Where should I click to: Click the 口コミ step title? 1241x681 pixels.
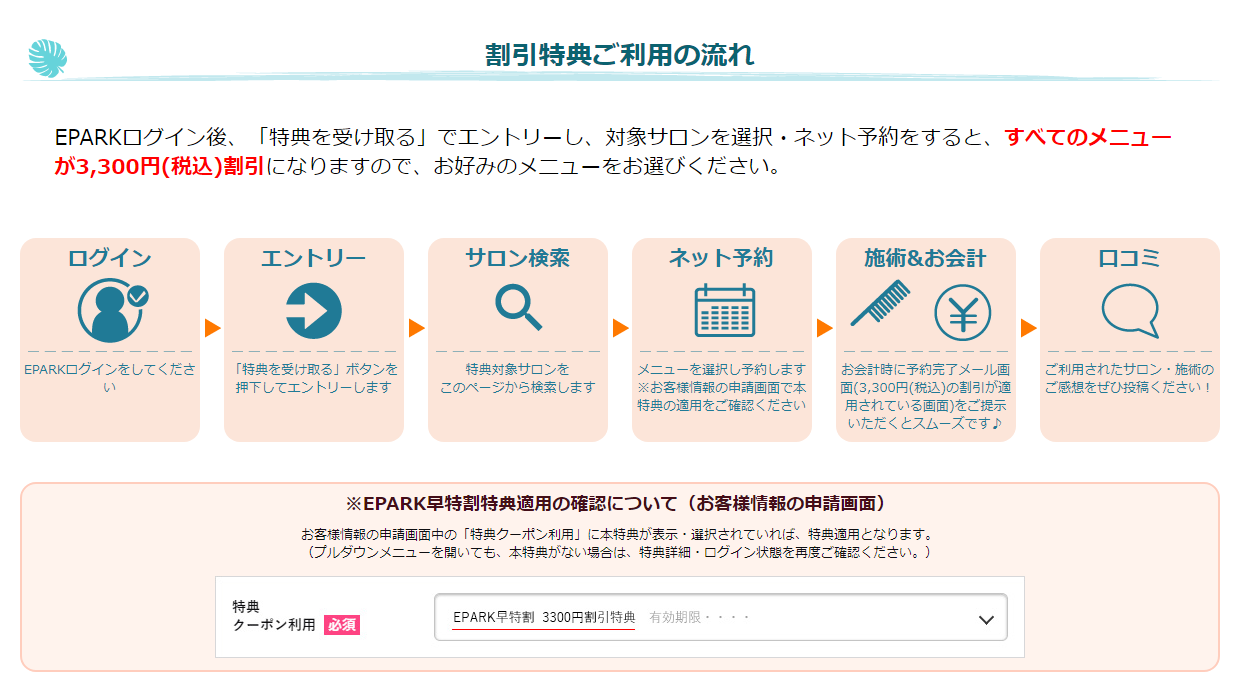pyautogui.click(x=1130, y=258)
